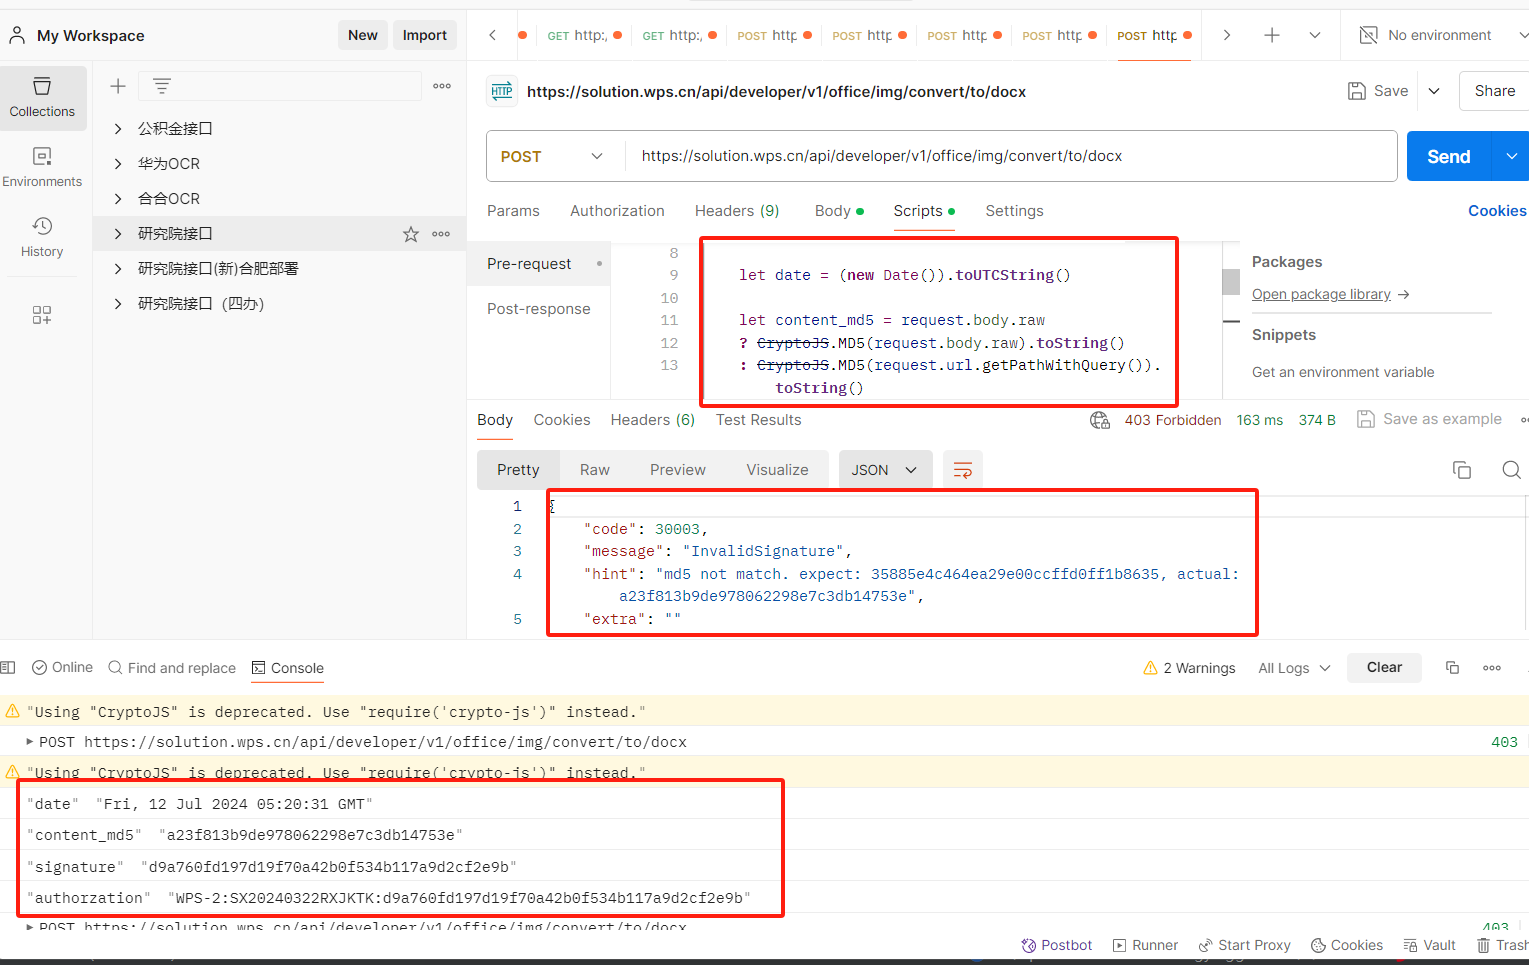Open the collection Runner
Image resolution: width=1529 pixels, height=965 pixels.
click(1145, 945)
